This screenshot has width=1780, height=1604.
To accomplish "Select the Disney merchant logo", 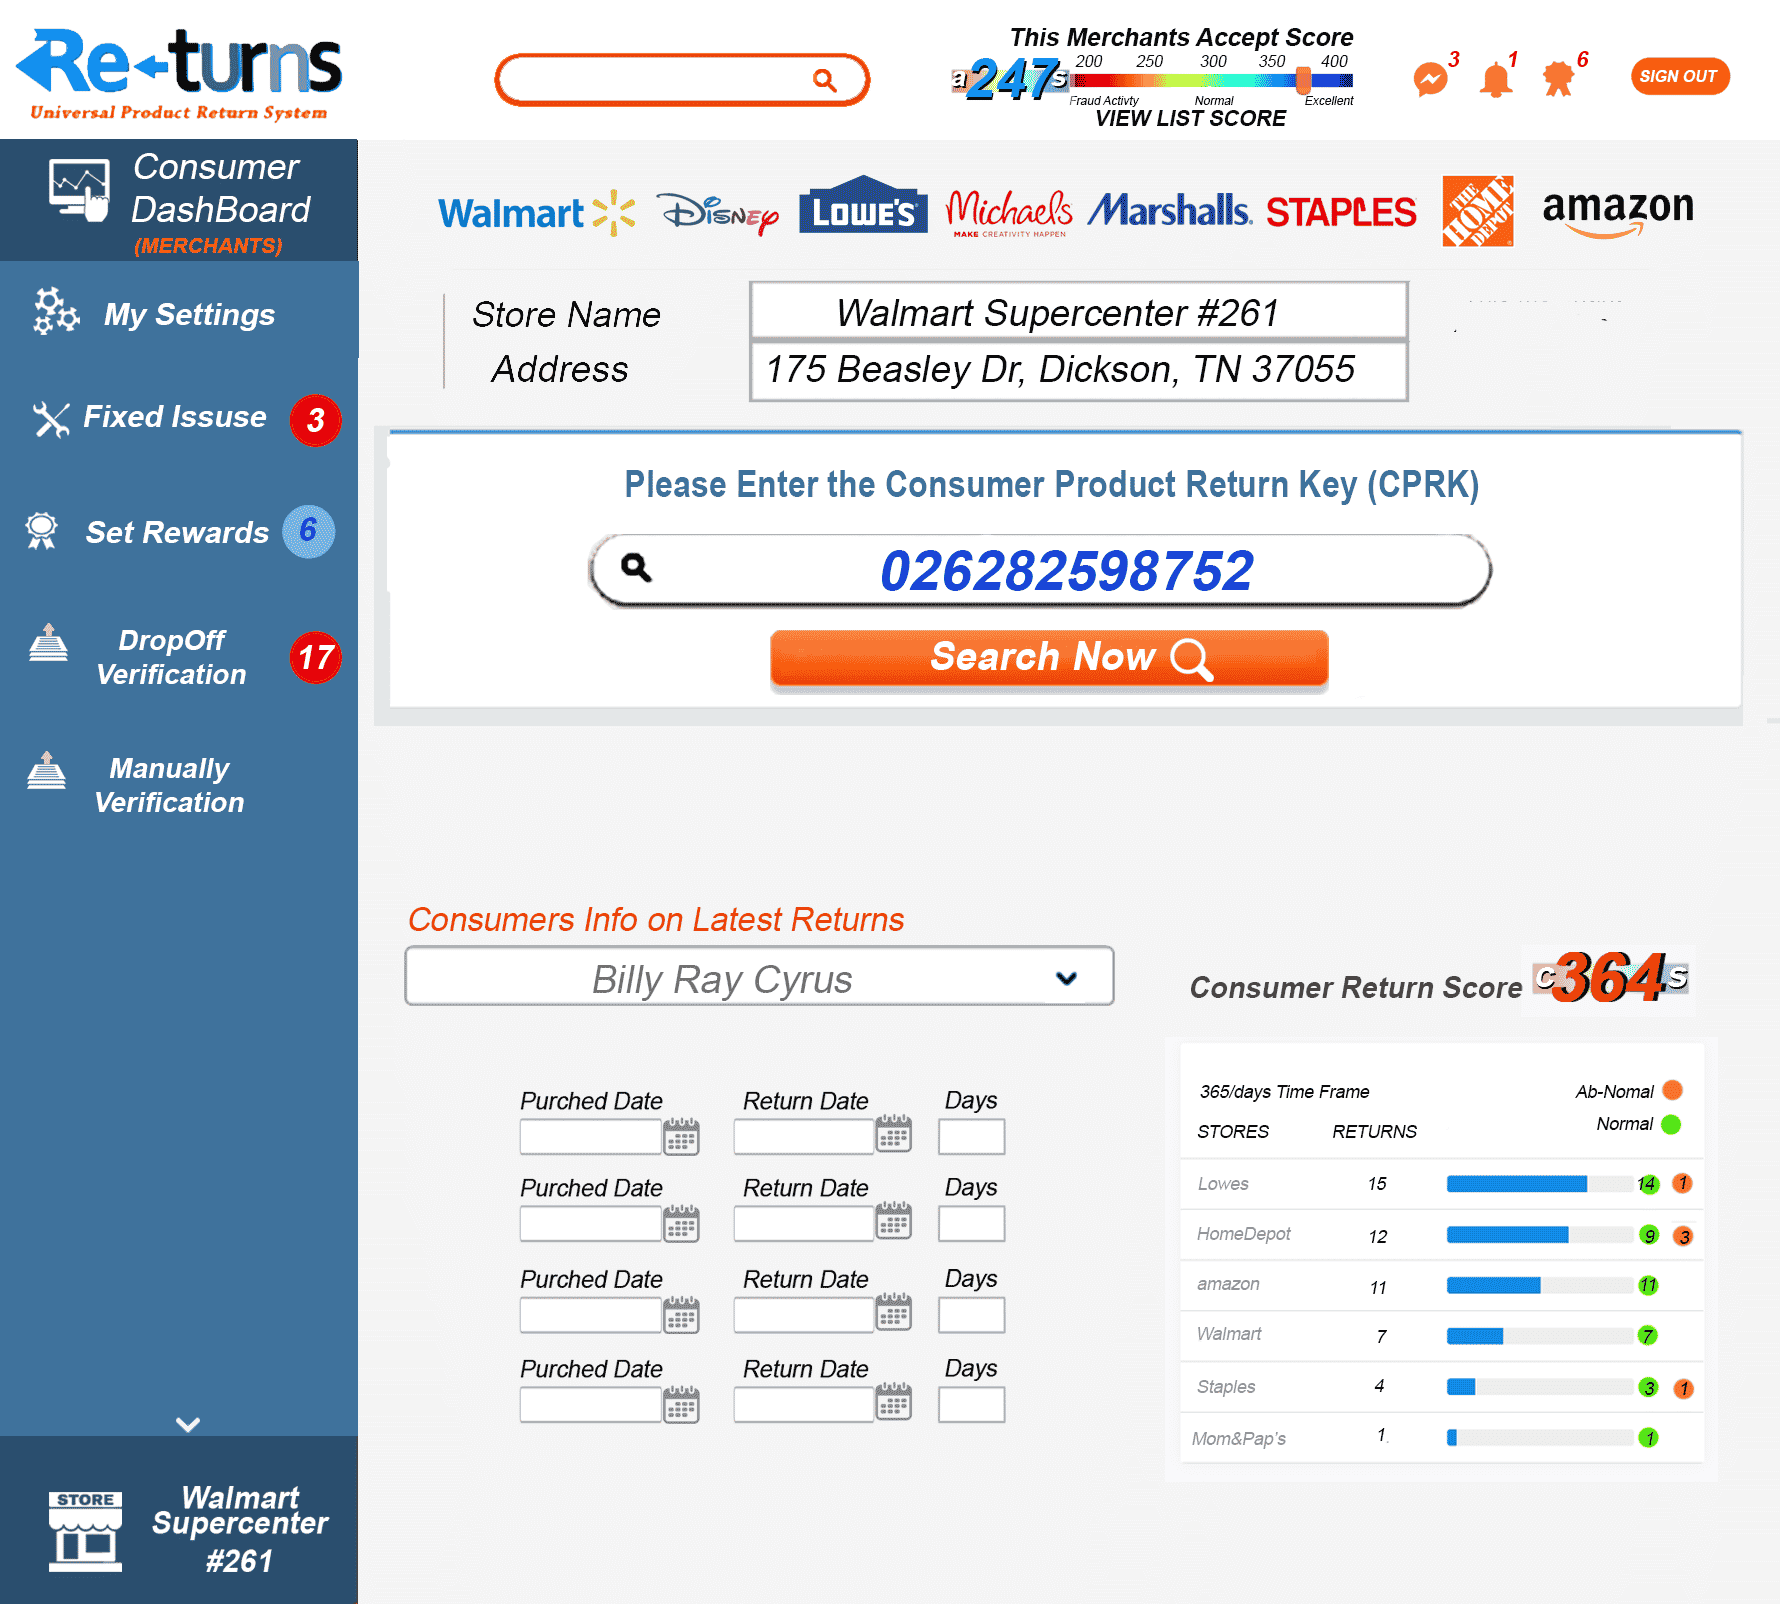I will point(718,213).
